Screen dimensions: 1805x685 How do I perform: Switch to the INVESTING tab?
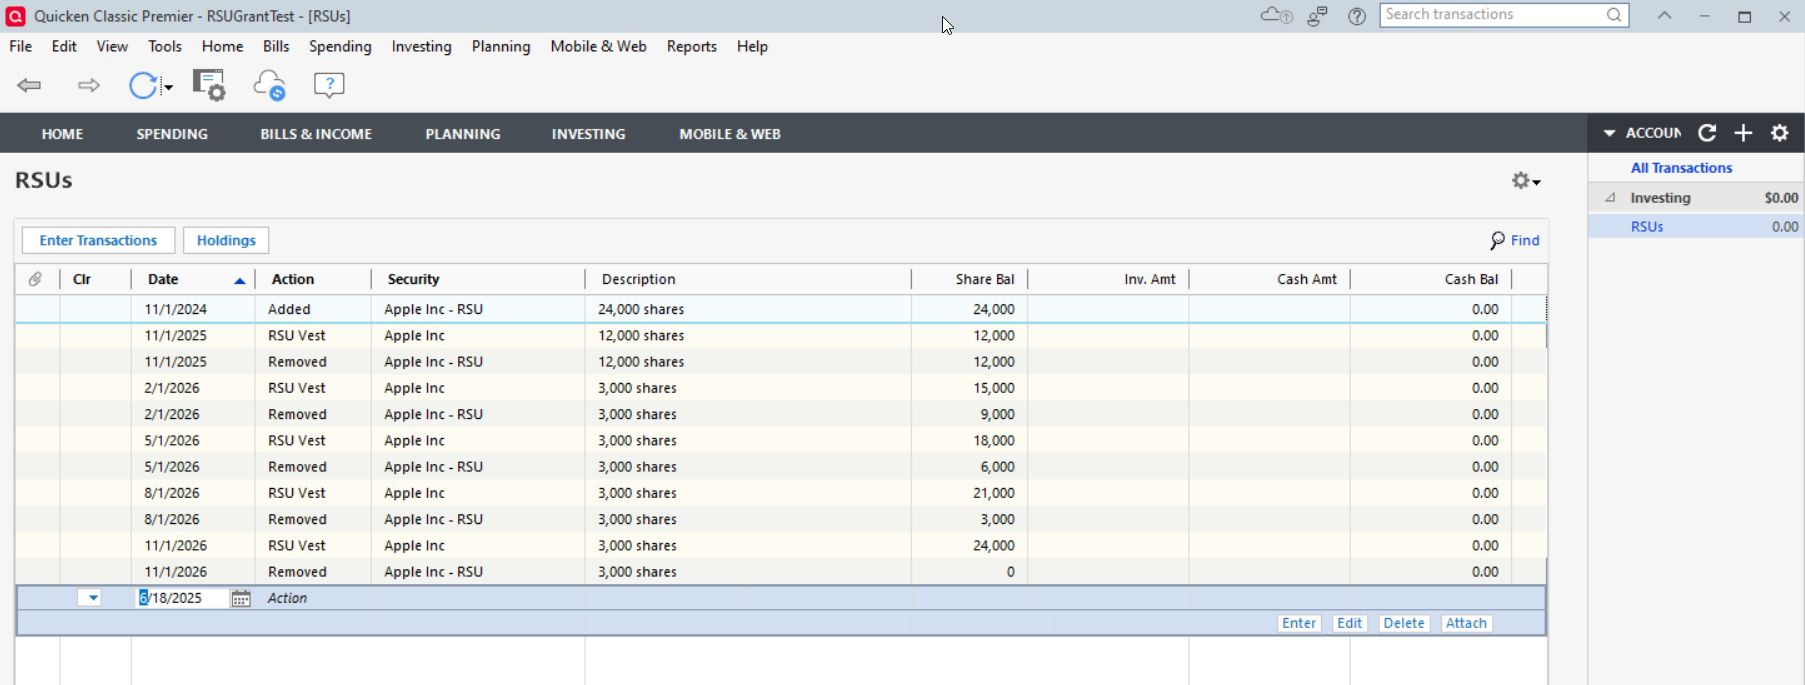pyautogui.click(x=588, y=134)
